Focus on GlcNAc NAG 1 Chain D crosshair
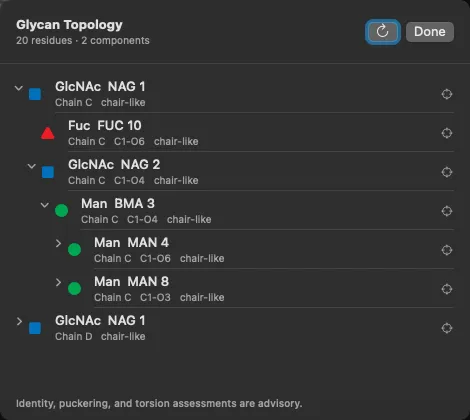Image resolution: width=470 pixels, height=420 pixels. [447, 328]
